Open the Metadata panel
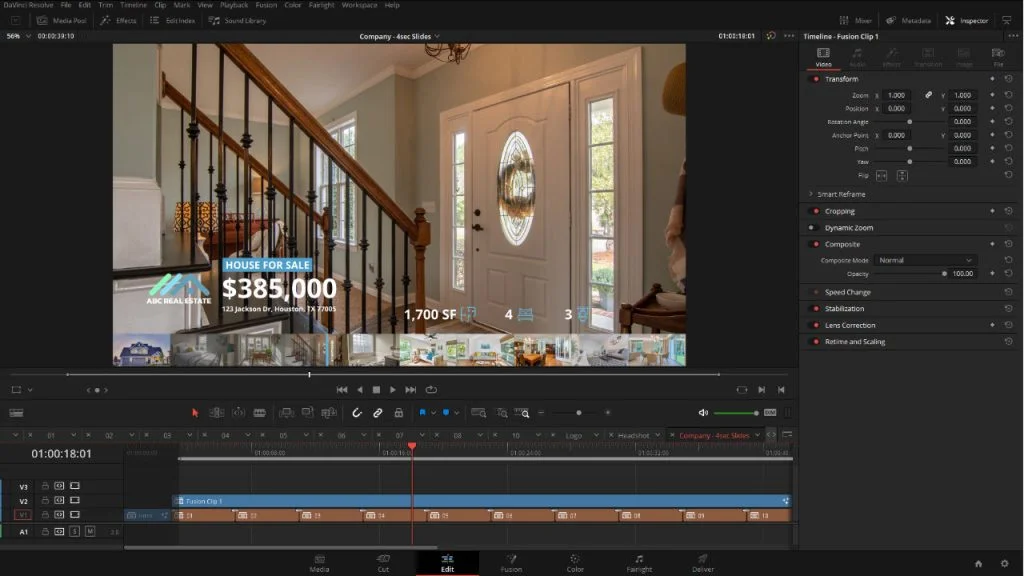This screenshot has height=576, width=1024. tap(908, 21)
